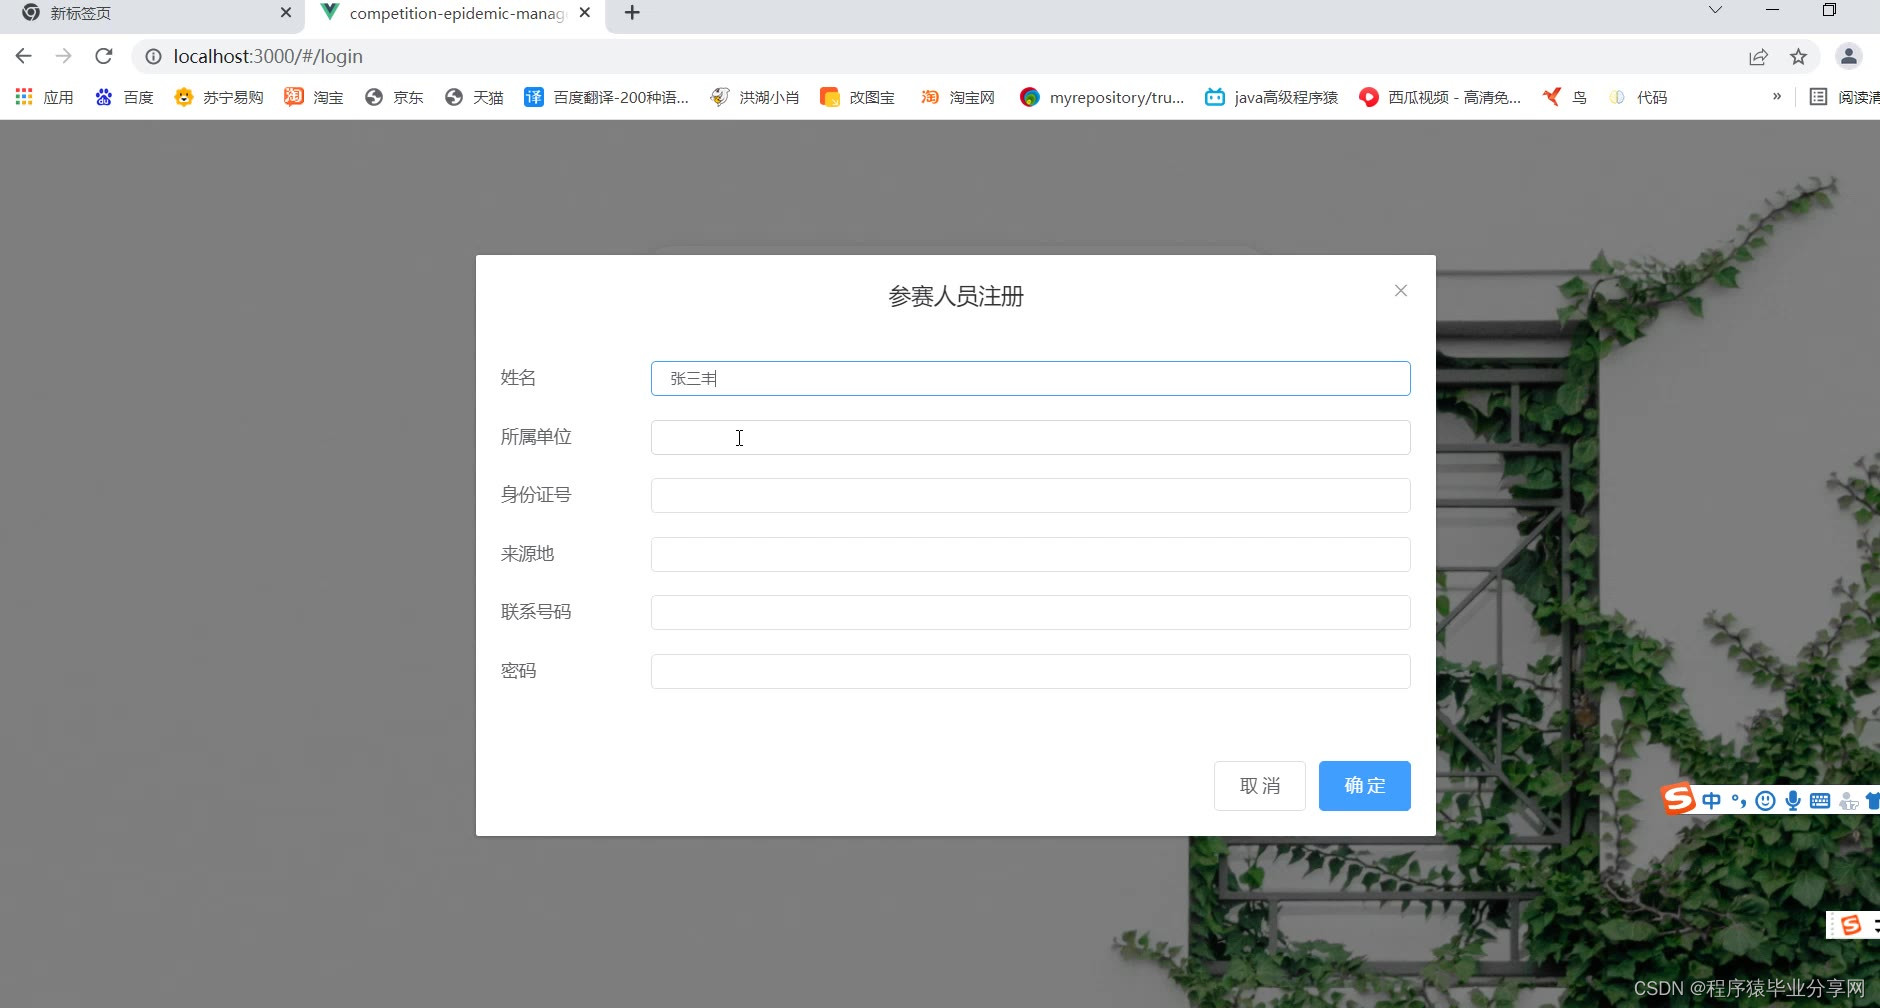
Task: Close the 新标签页 tab
Action: pyautogui.click(x=285, y=13)
